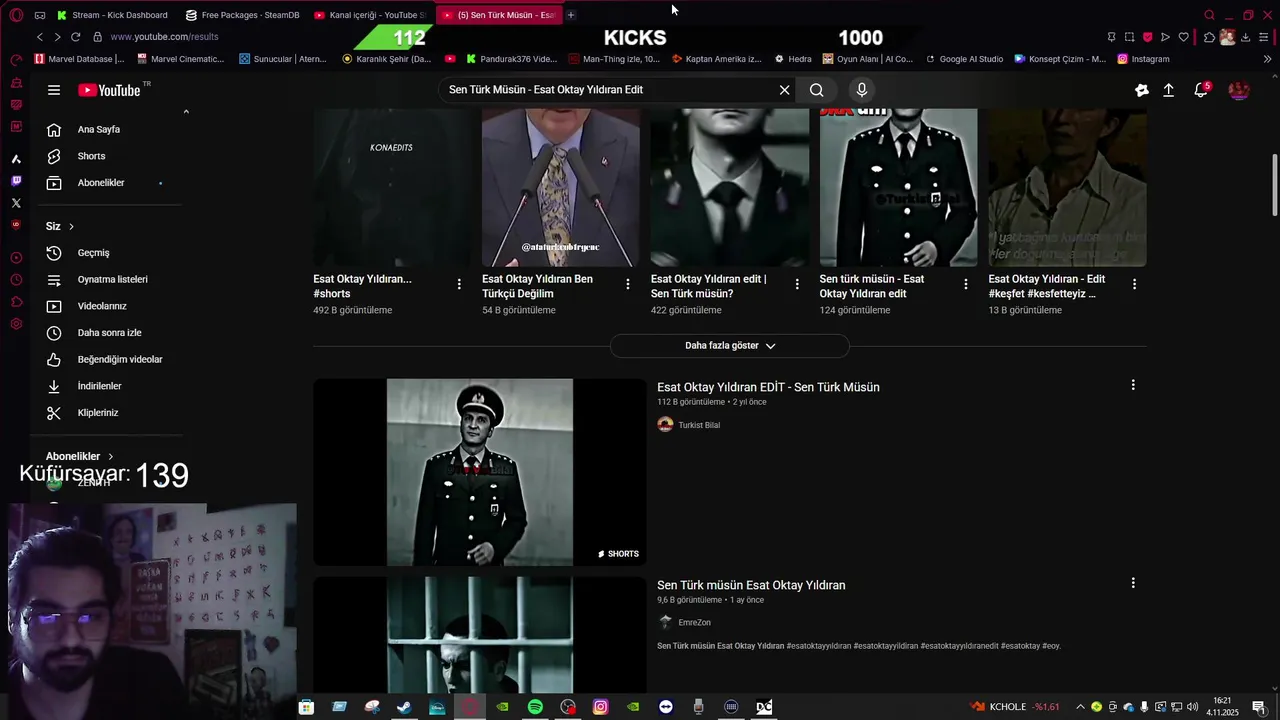Open Google AI Studio bookmark

964,59
